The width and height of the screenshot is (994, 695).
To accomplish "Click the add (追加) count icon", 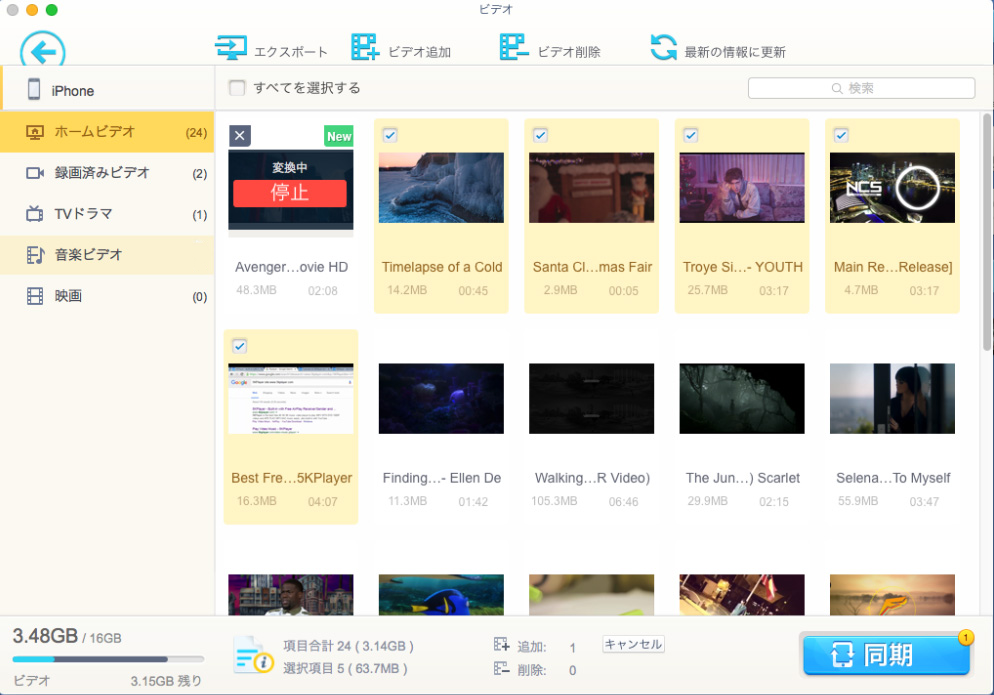I will pos(501,646).
